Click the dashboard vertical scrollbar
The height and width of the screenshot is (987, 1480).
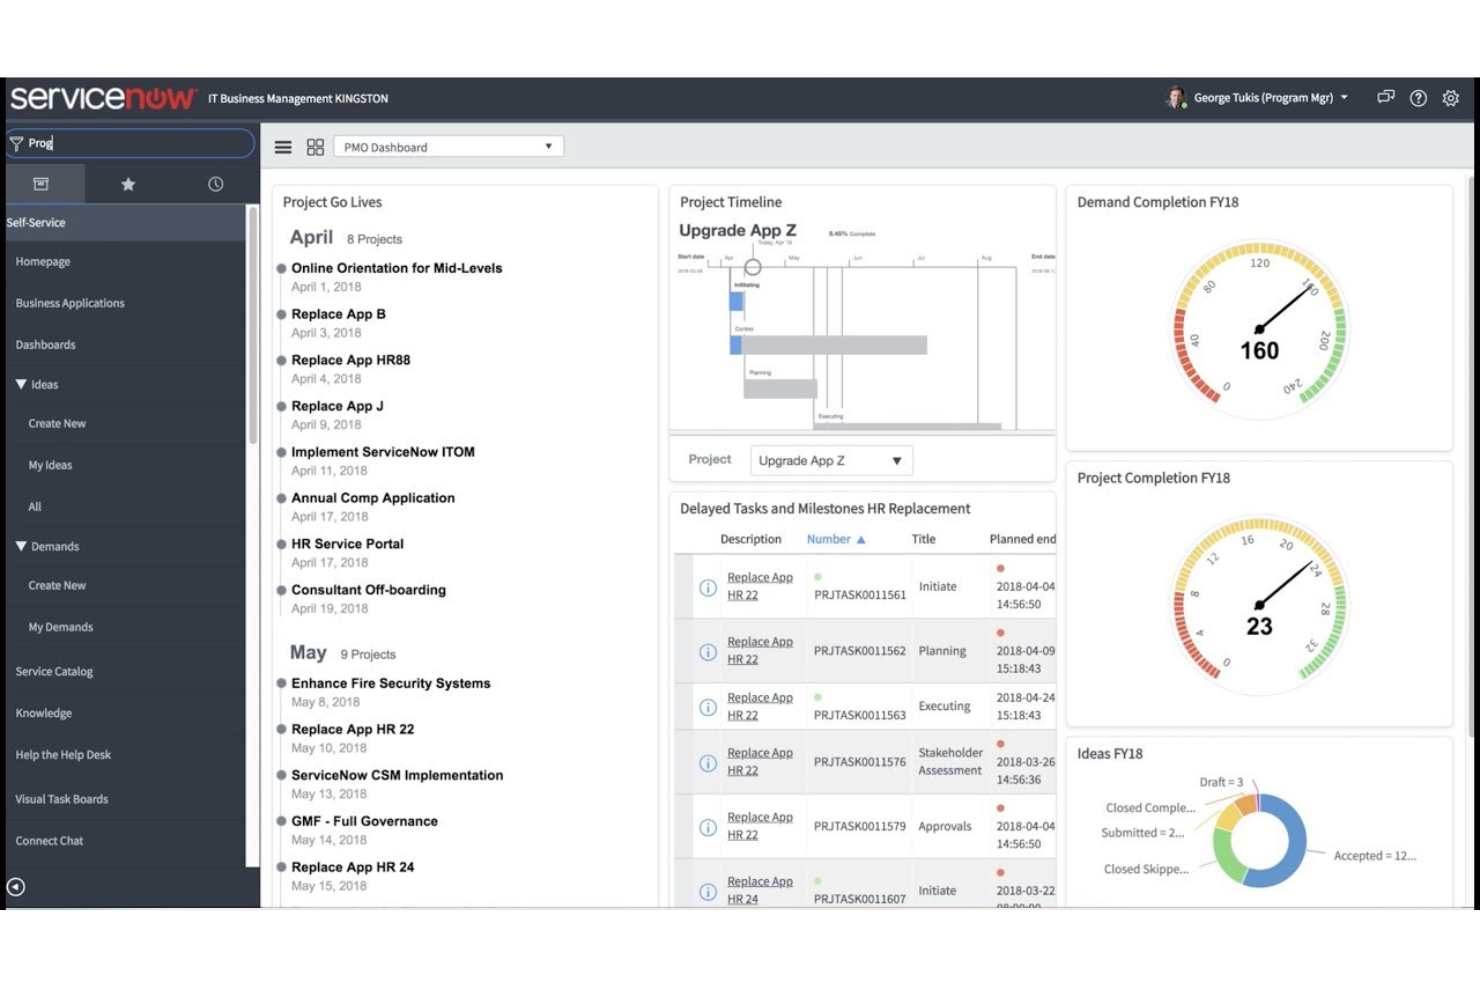[x=1471, y=458]
